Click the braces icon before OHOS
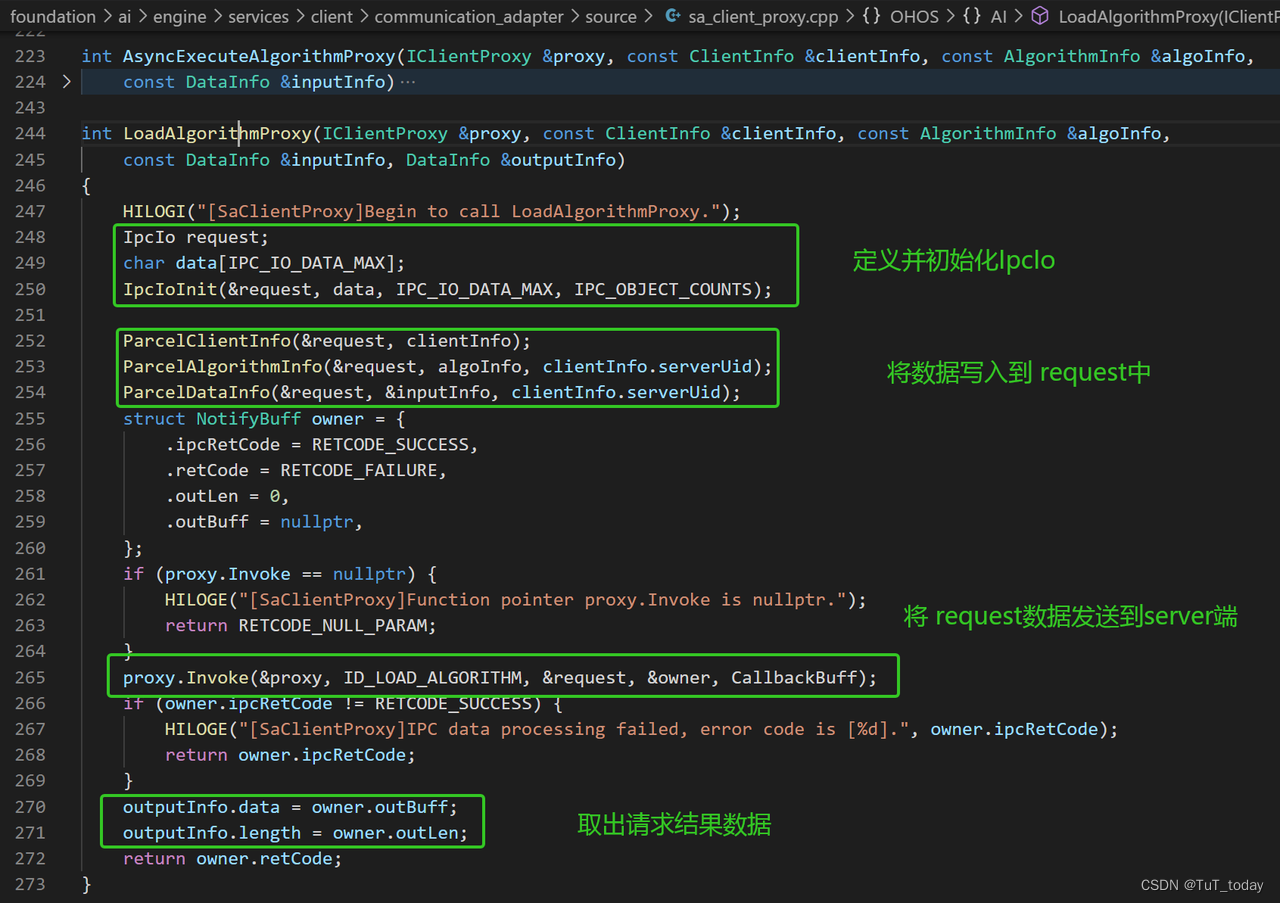 coord(871,16)
